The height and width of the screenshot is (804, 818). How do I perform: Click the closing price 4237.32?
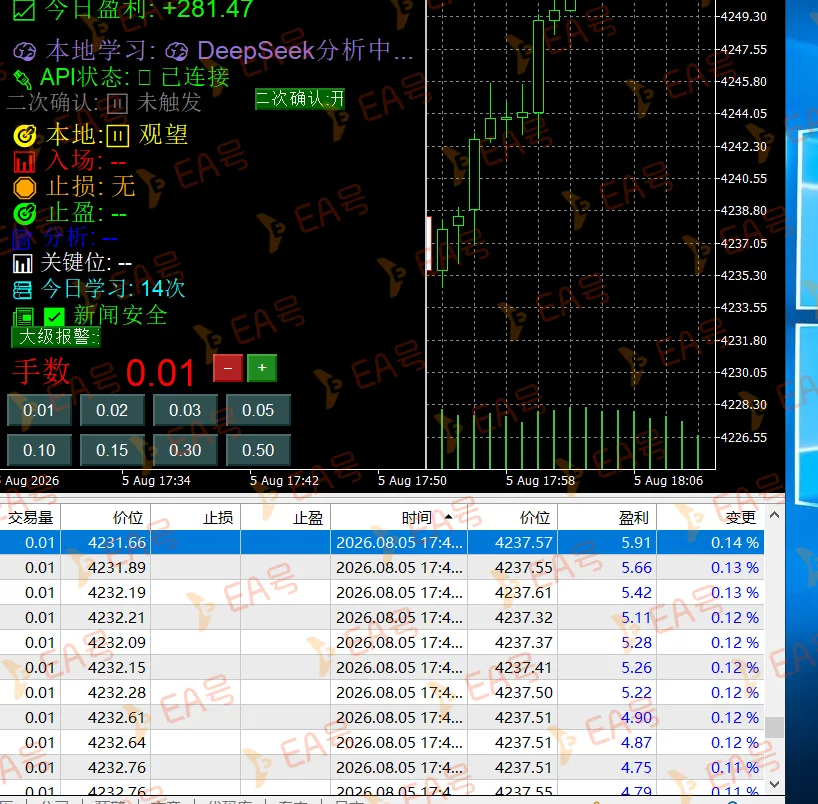click(x=523, y=617)
